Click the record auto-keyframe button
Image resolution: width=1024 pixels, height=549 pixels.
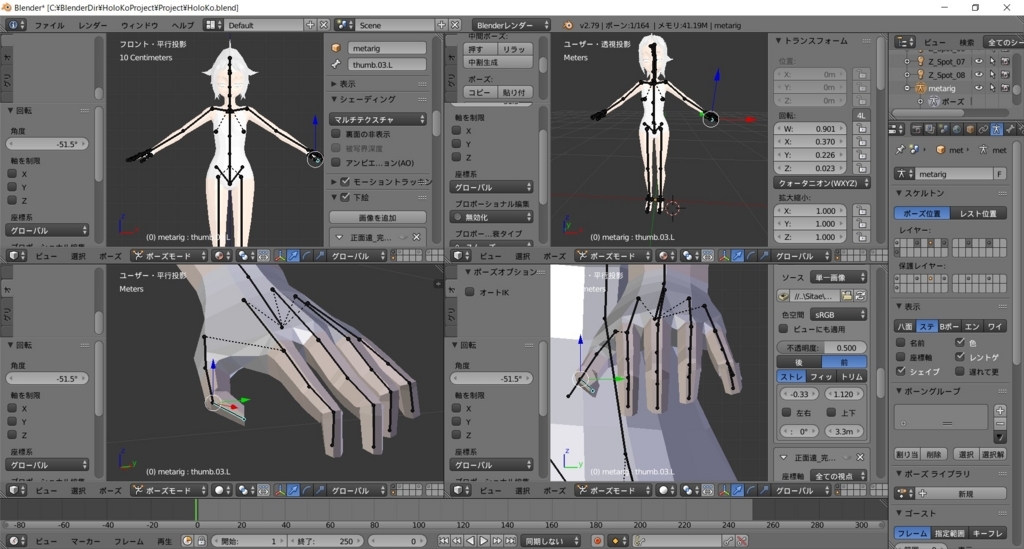[x=598, y=541]
